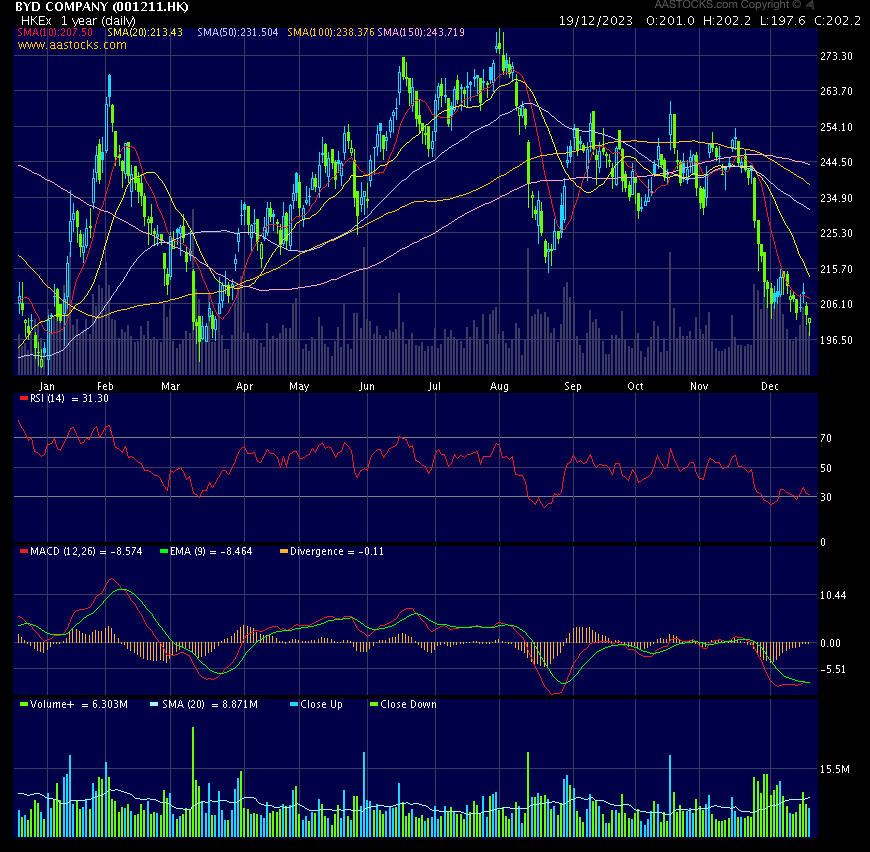
Task: Click the Mar month label
Action: [x=170, y=386]
